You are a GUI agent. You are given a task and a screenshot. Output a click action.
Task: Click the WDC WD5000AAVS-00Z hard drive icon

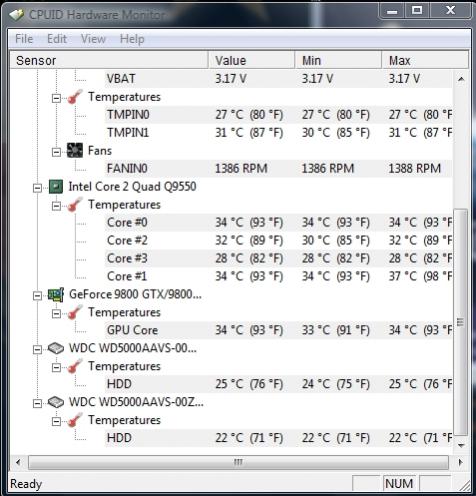(x=56, y=402)
